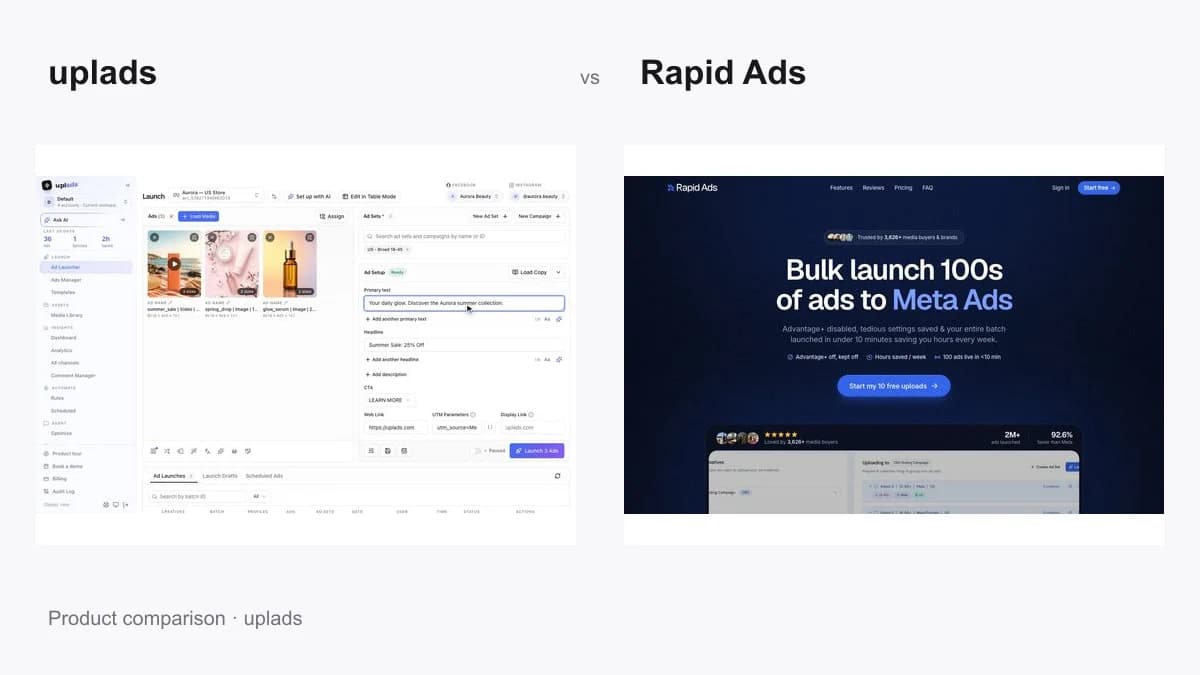Toggle the Paused switch

tap(479, 451)
